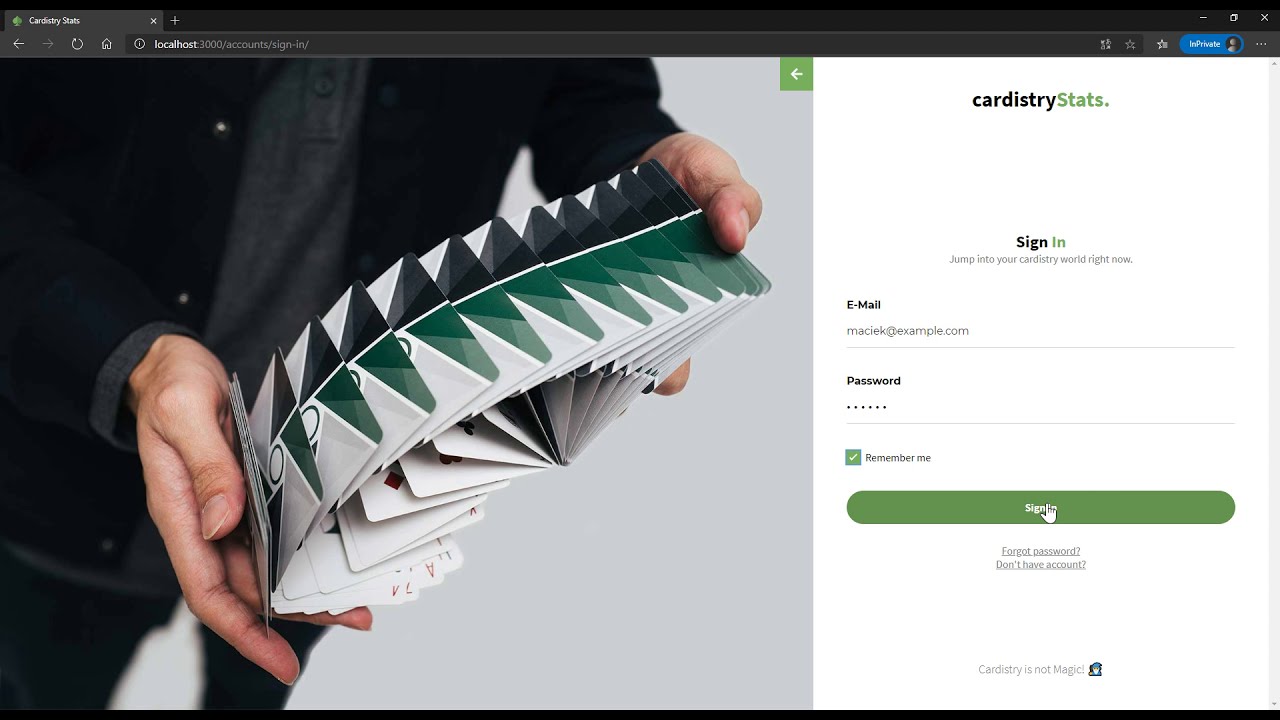Click the Remember me label
The image size is (1280, 720).
(898, 457)
